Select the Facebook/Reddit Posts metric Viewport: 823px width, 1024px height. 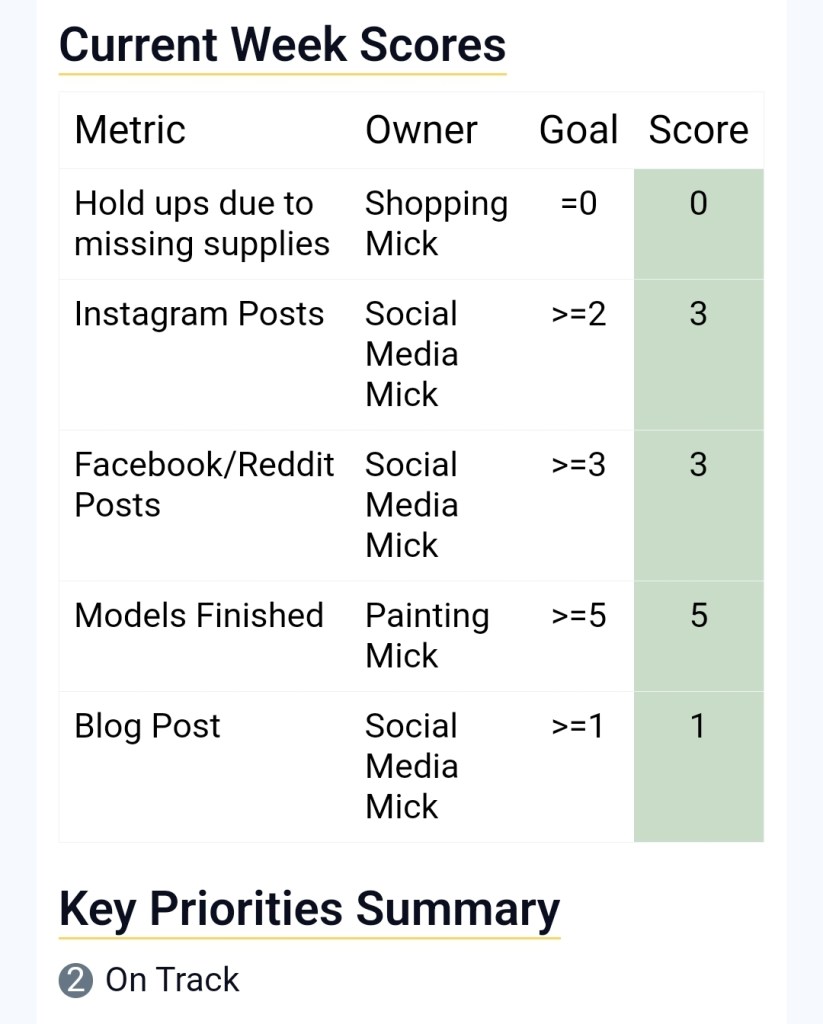[x=204, y=485]
